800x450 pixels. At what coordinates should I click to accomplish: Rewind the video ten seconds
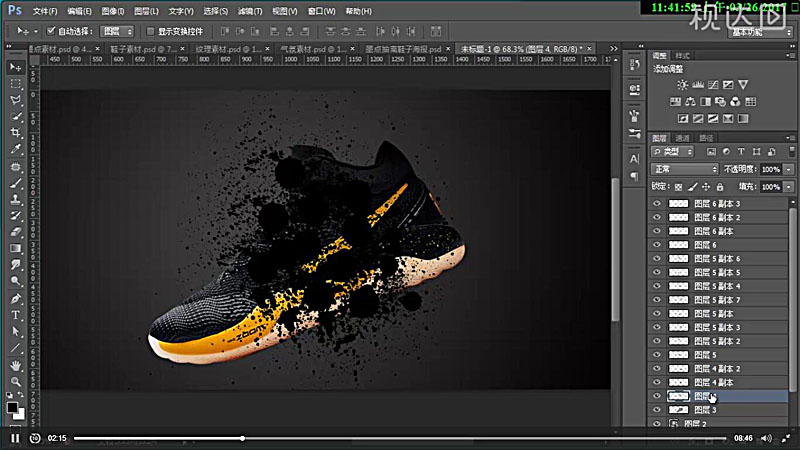point(35,438)
